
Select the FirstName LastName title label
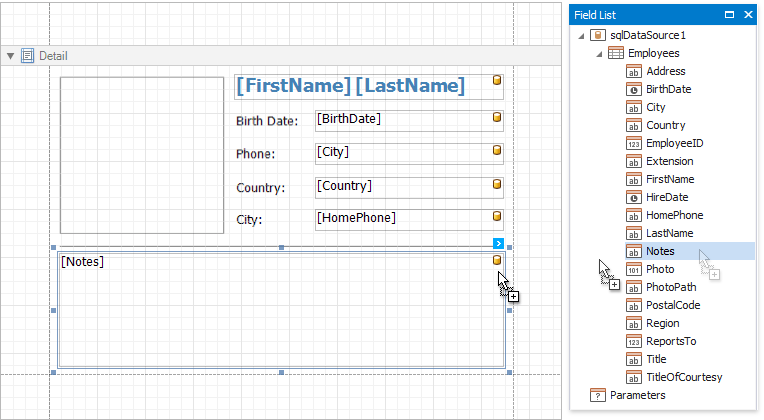(x=350, y=86)
